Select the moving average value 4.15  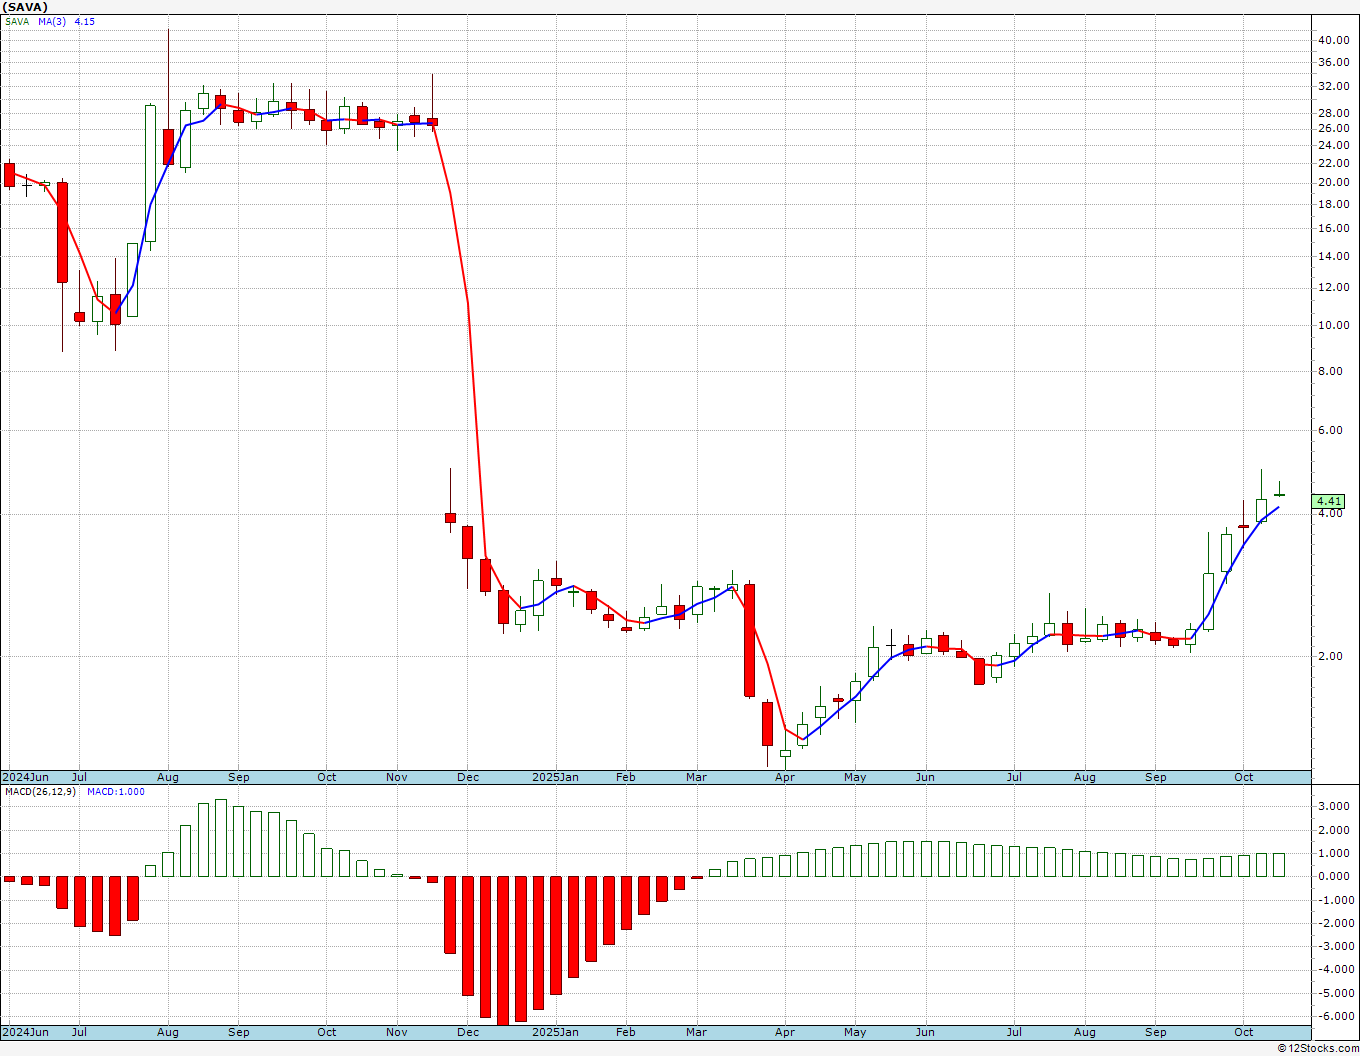point(85,21)
